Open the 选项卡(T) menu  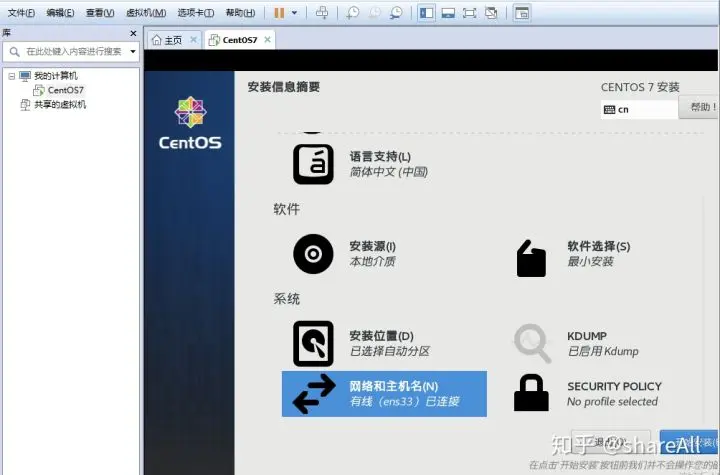(x=196, y=13)
